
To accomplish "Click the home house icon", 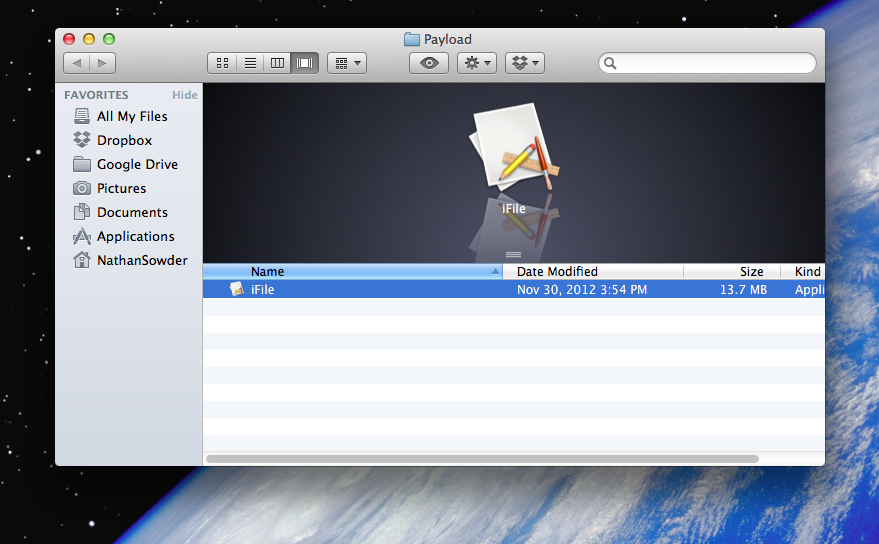I will coord(82,260).
